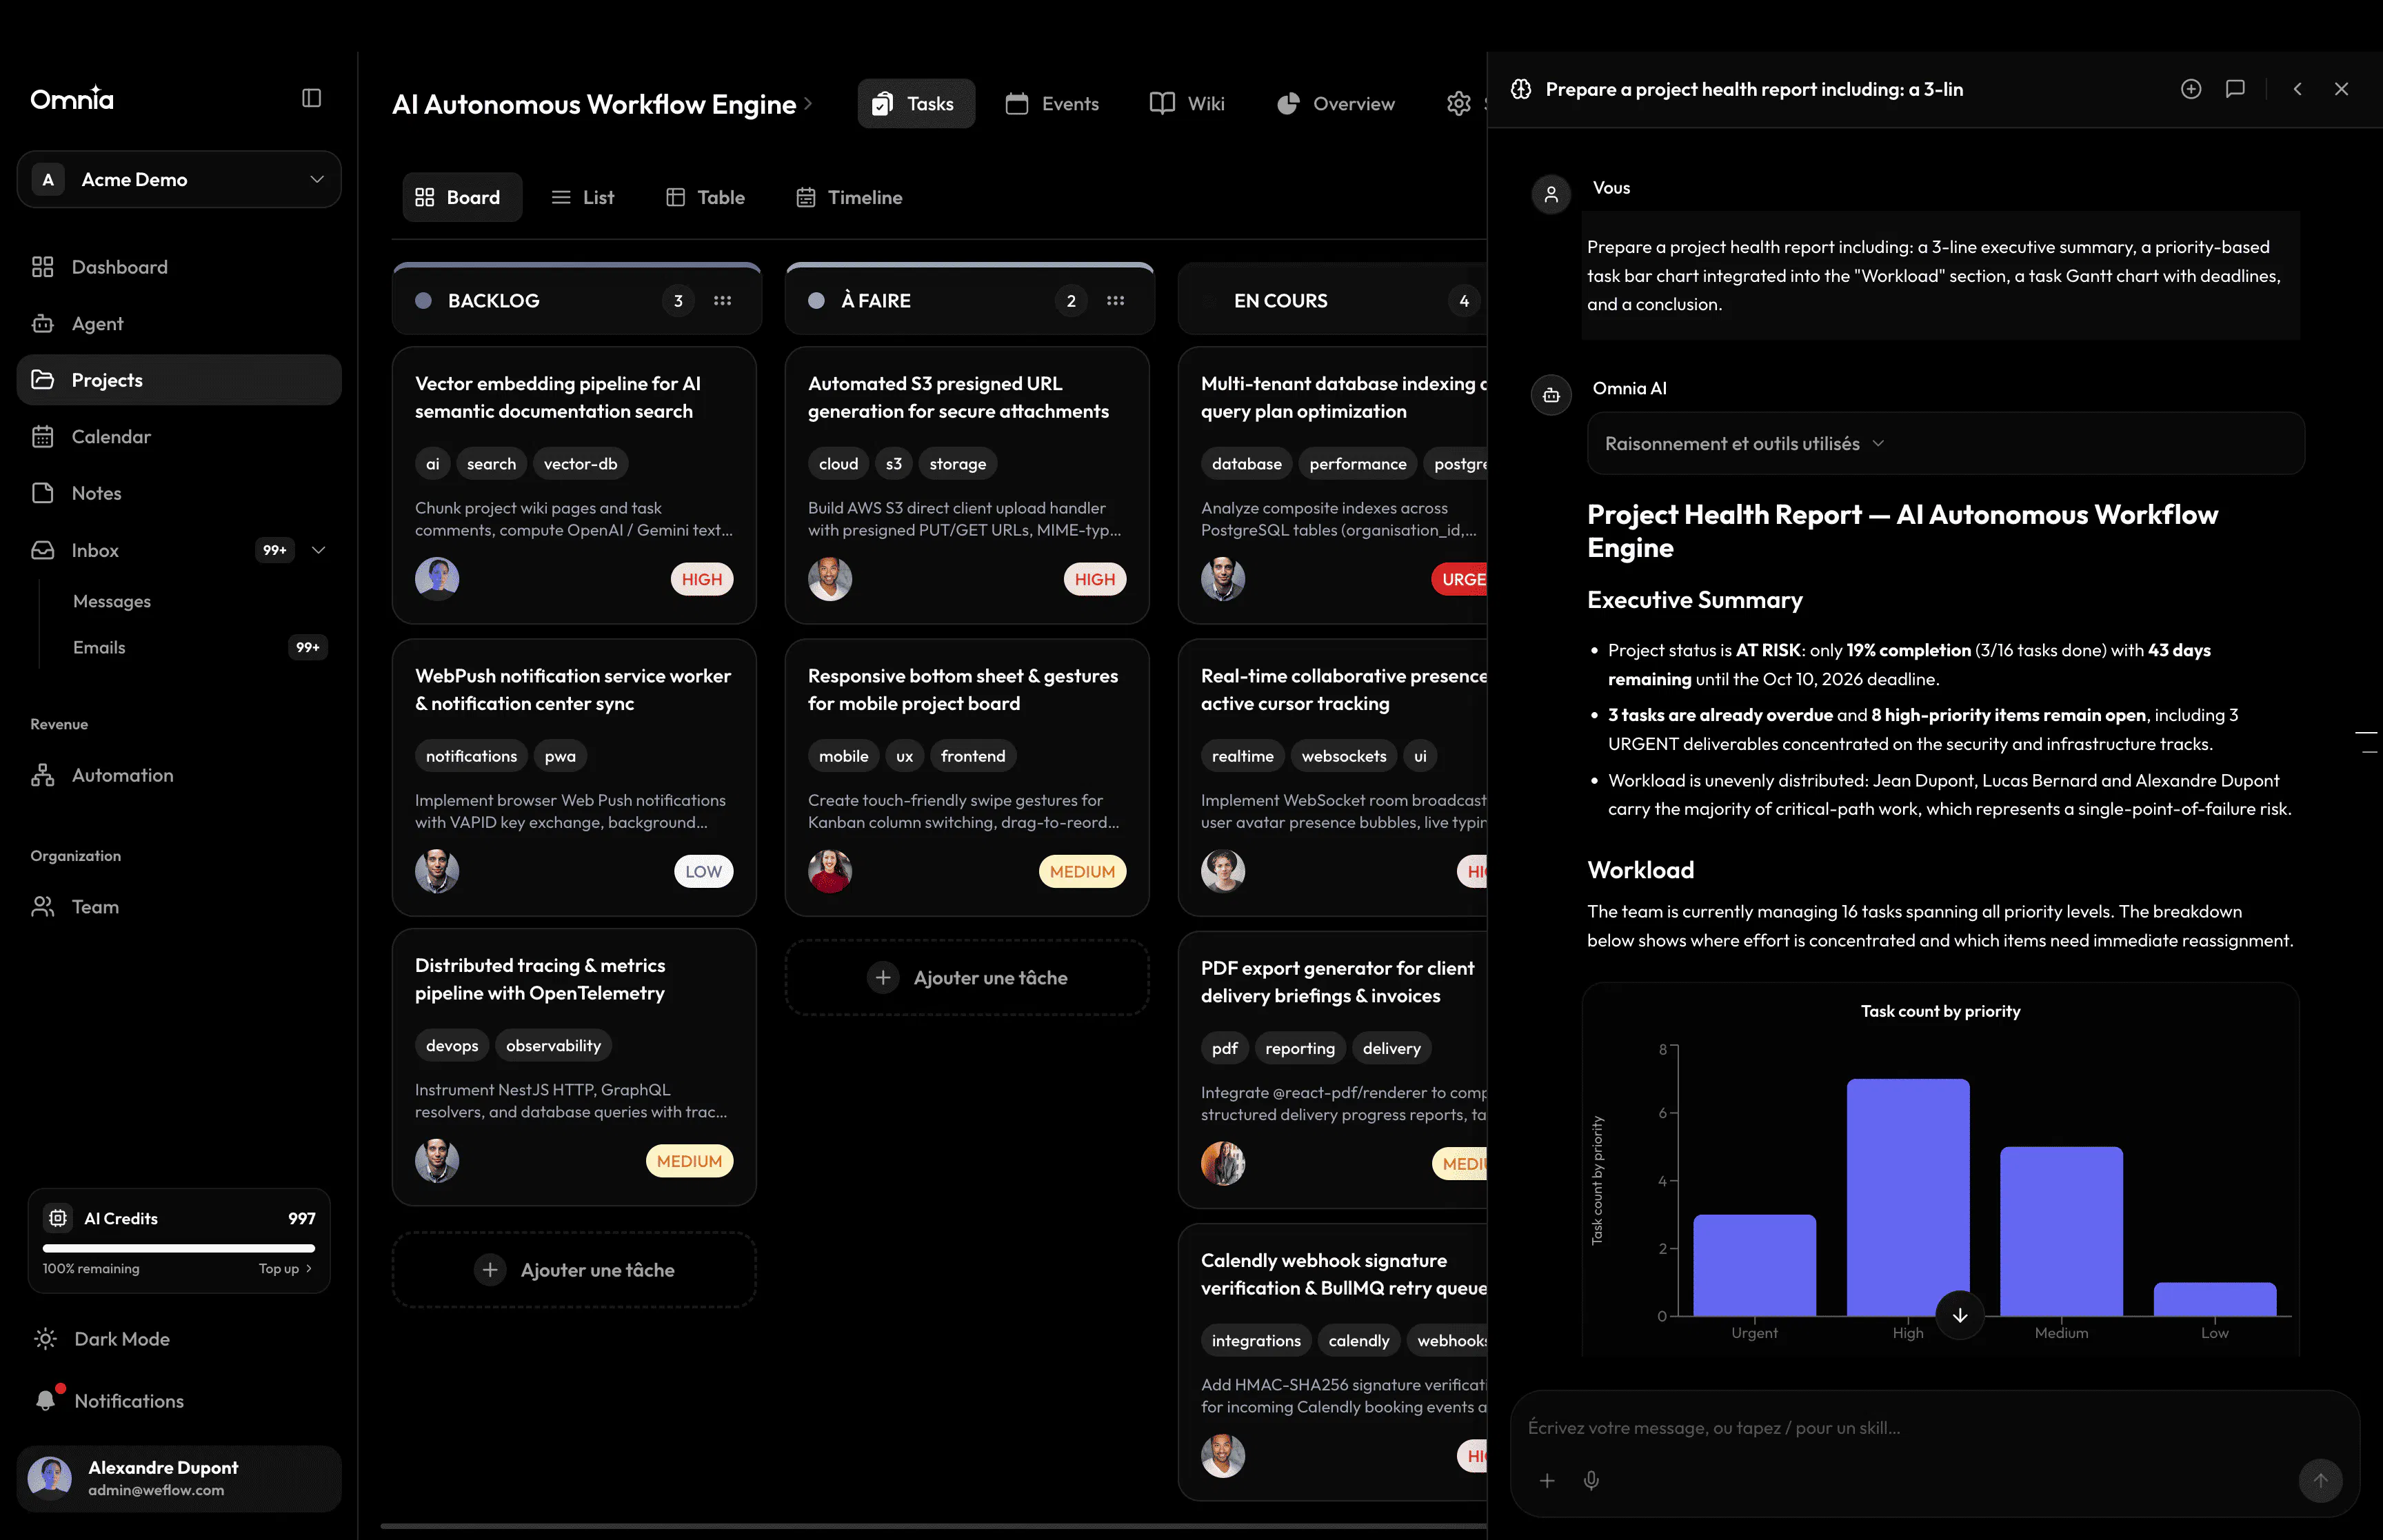Collapse the sidebar panel icon

click(x=311, y=98)
